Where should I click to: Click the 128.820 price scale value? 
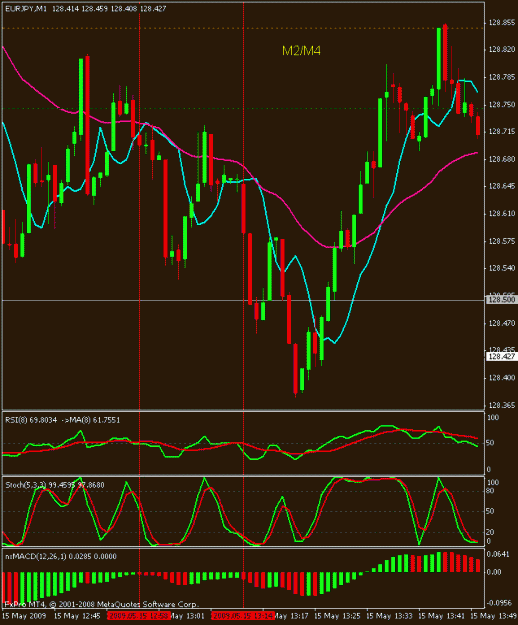(502, 49)
